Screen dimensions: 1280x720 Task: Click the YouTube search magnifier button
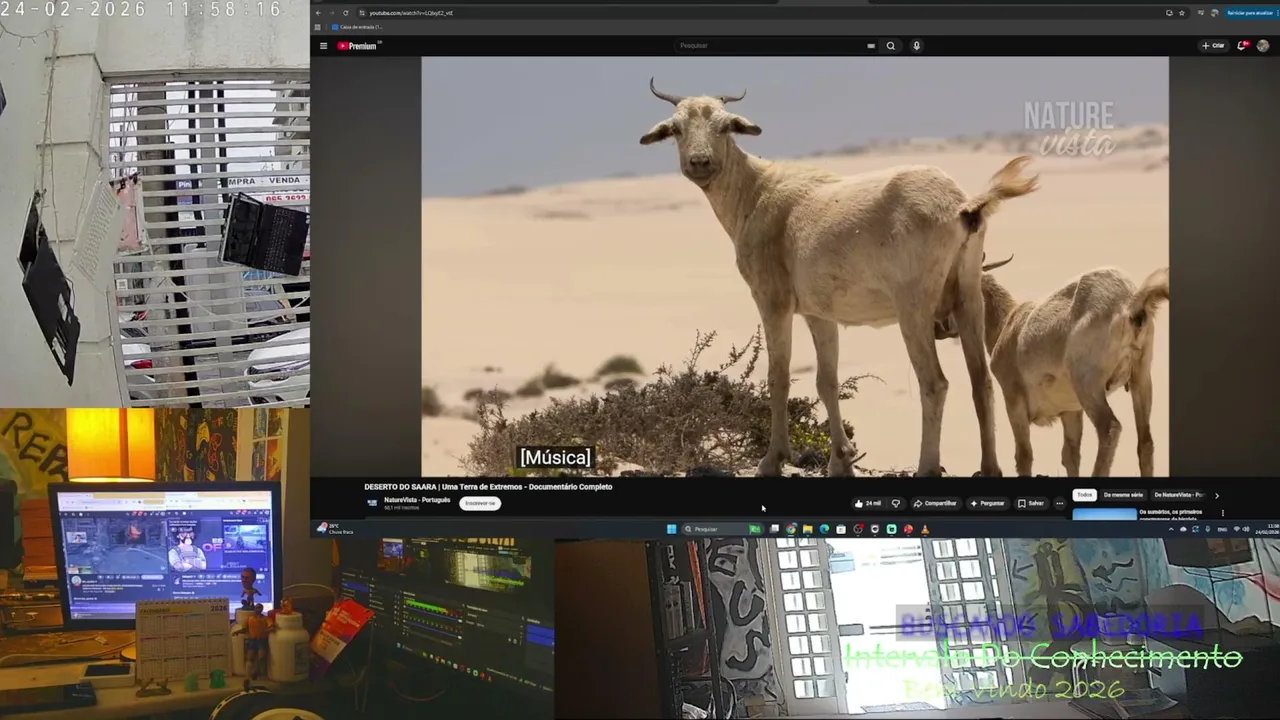(890, 46)
